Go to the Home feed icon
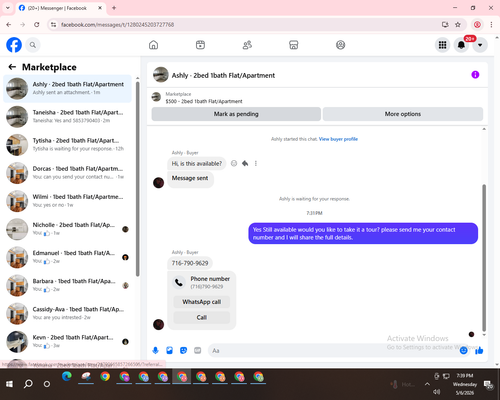Image resolution: width=500 pixels, height=400 pixels. 153,45
